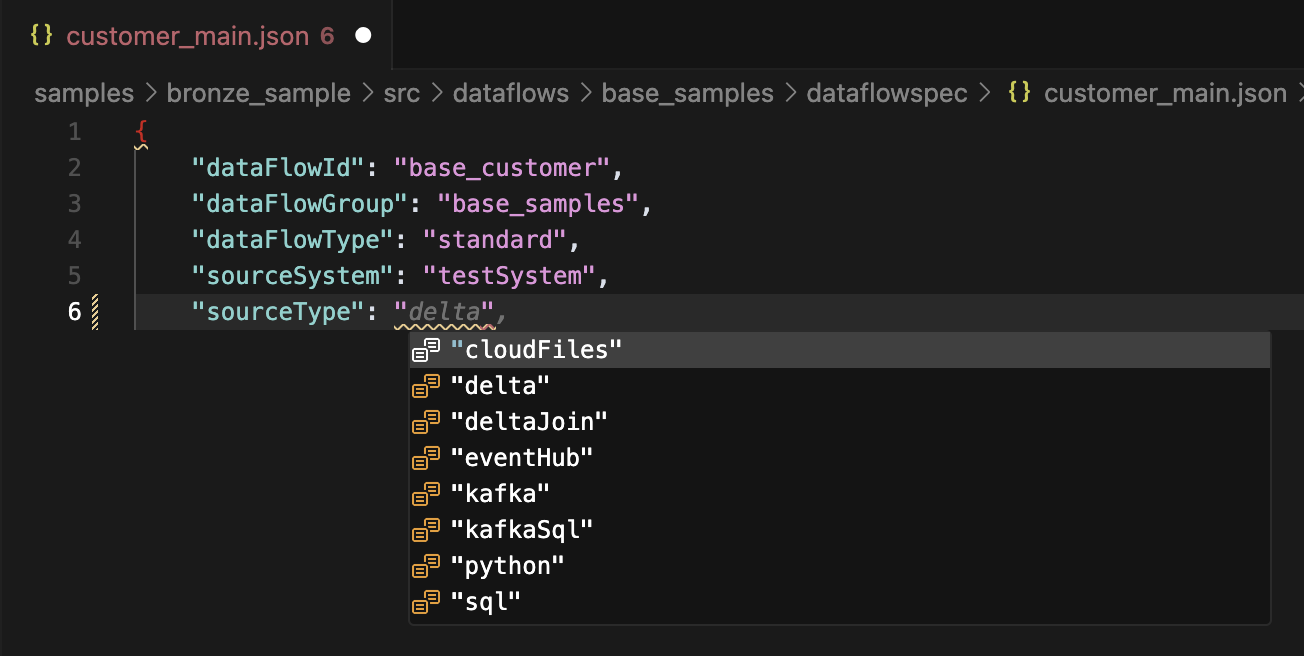Open the chevron after customer_main.json in breadcrumbs
1304x656 pixels.
[x=1297, y=93]
